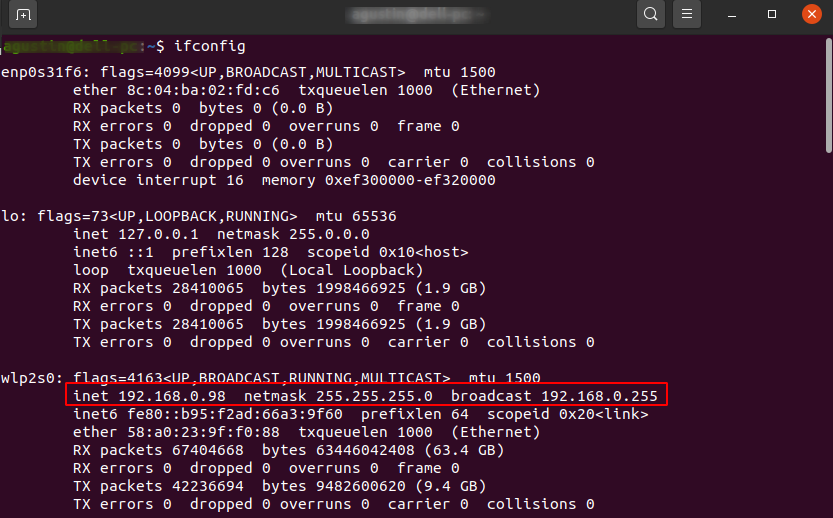The image size is (833, 518).
Task: Maximize the terminal window
Action: point(772,14)
